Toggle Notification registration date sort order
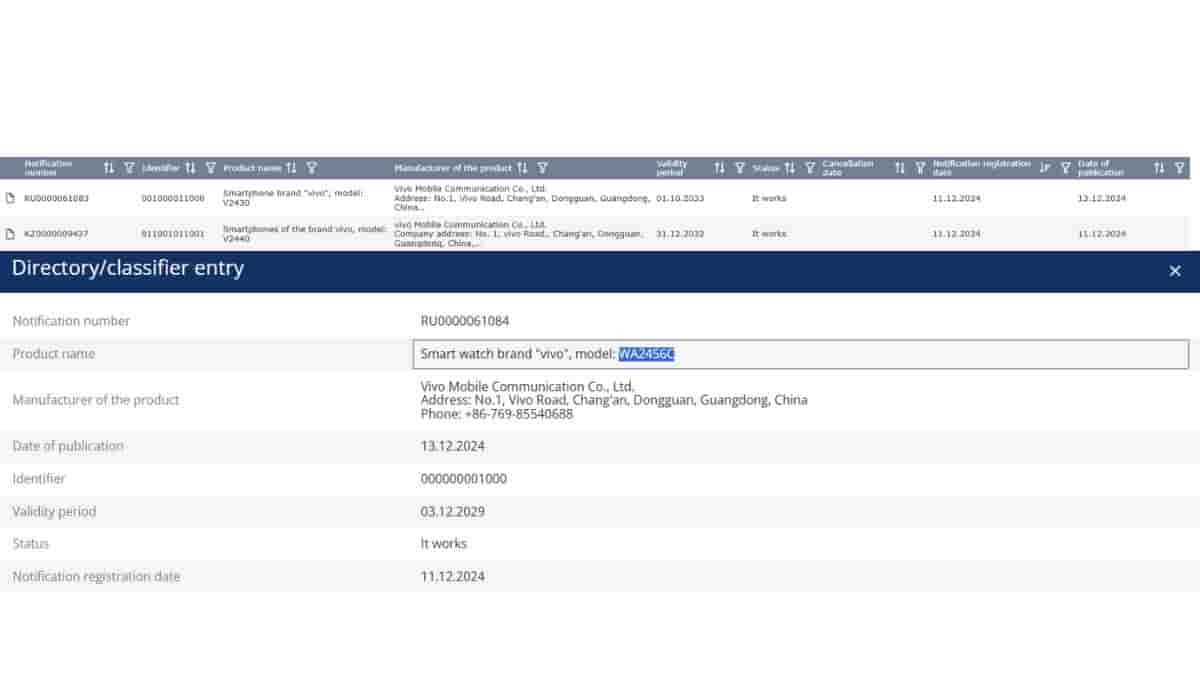Viewport: 1200px width, 675px height. click(1045, 168)
